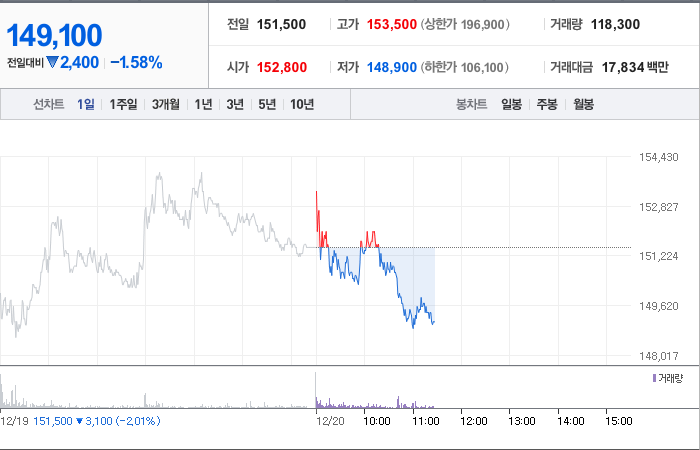Screen dimensions: 700x450
Task: Select the 1일 line chart tab
Action: click(86, 104)
